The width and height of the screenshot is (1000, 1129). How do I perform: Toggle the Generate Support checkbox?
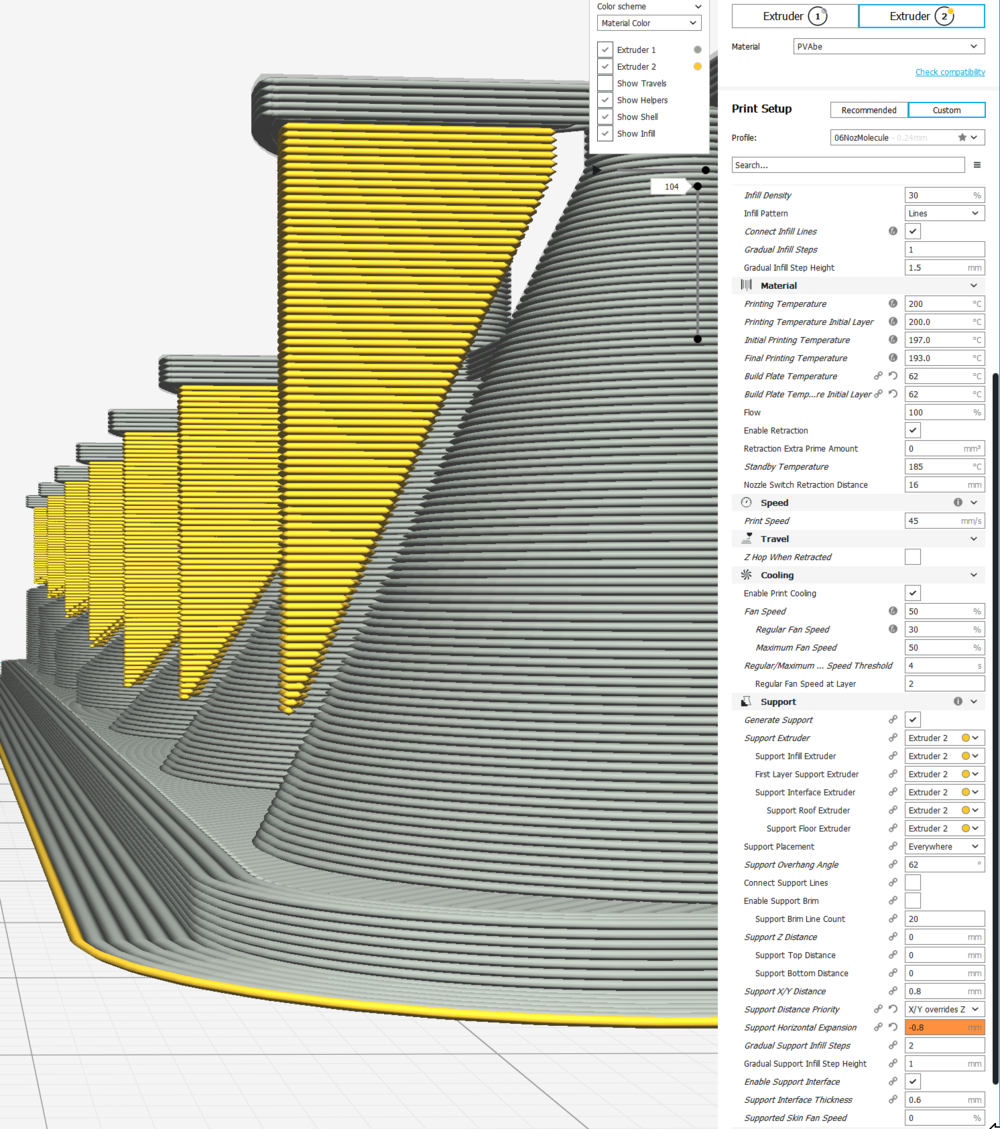[x=913, y=720]
